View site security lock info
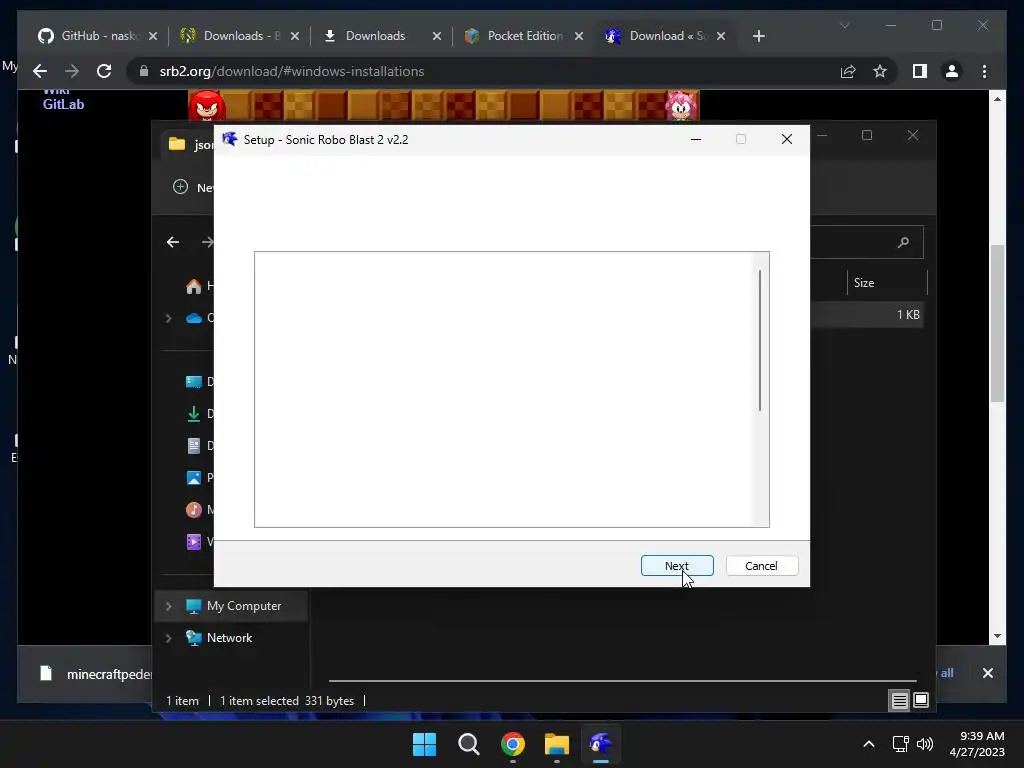Image resolution: width=1024 pixels, height=768 pixels. point(144,71)
